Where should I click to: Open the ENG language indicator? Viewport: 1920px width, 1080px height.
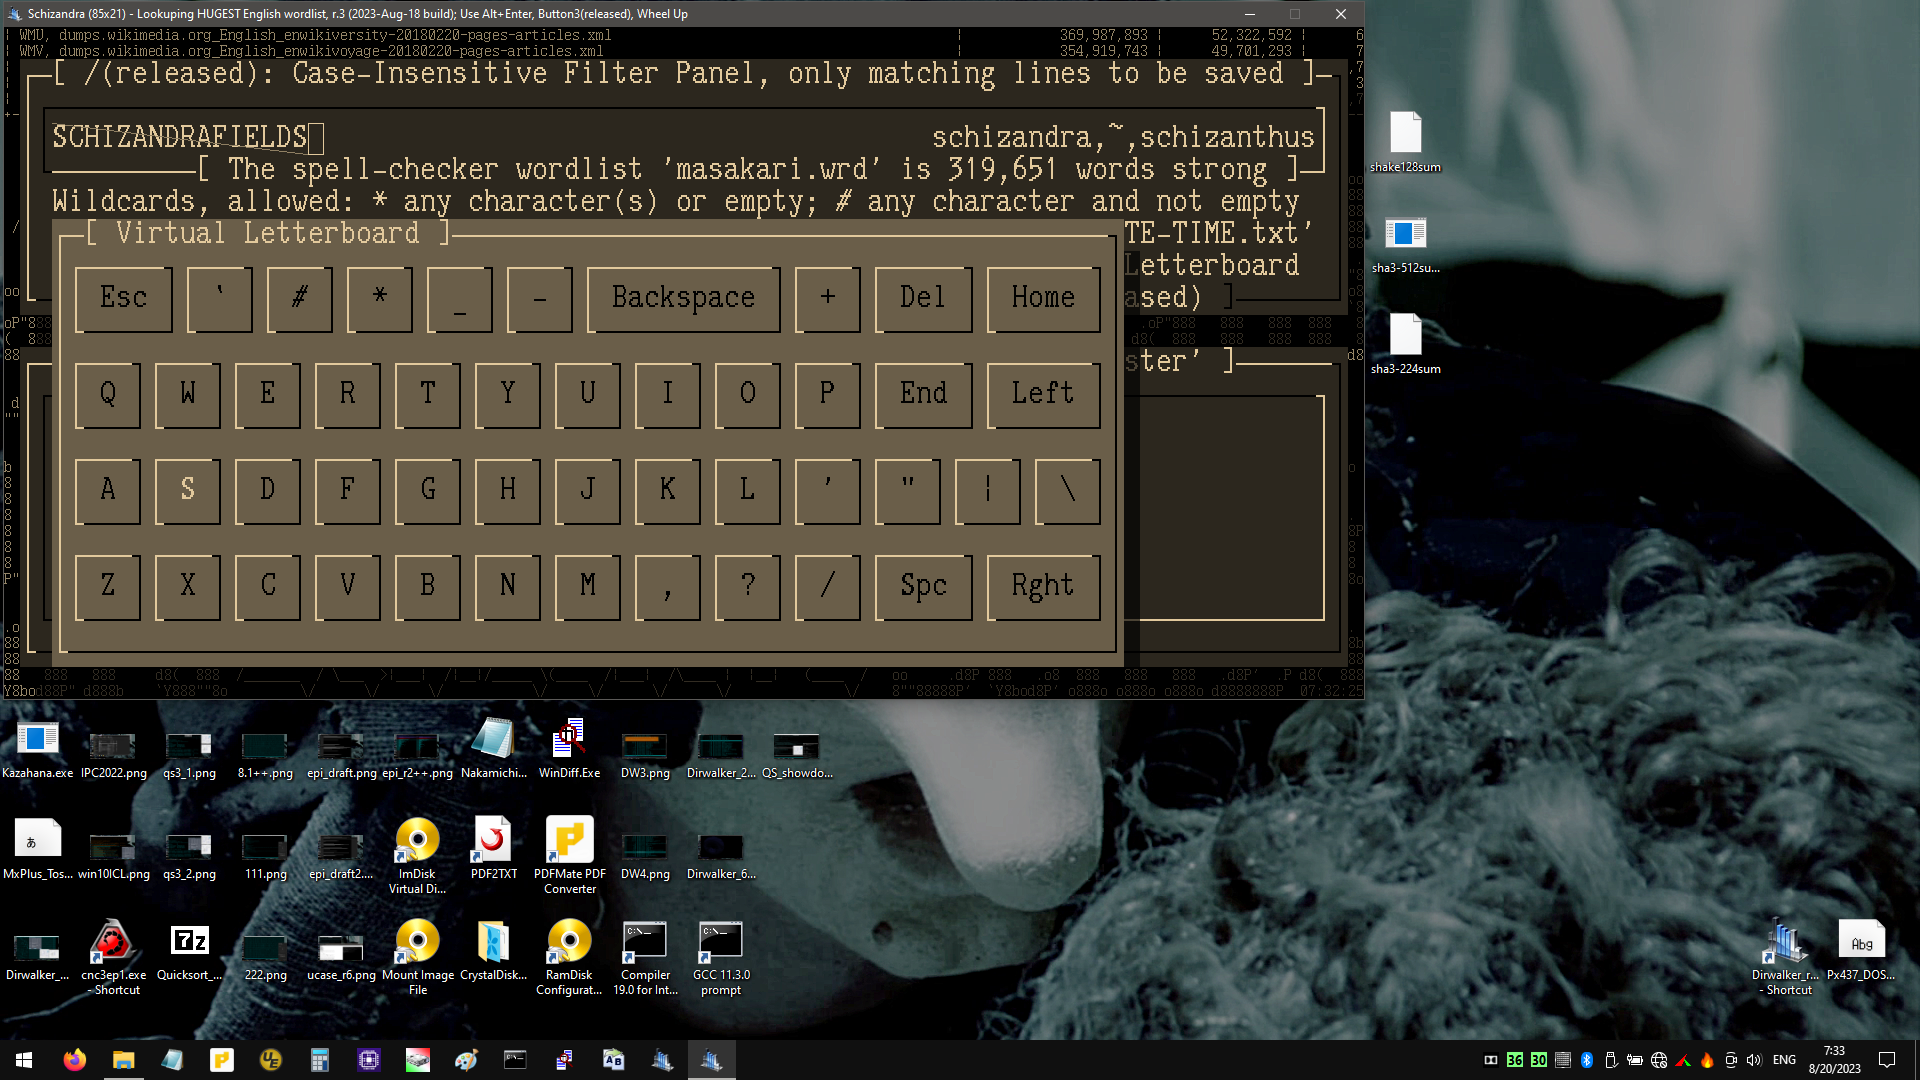(1784, 1060)
